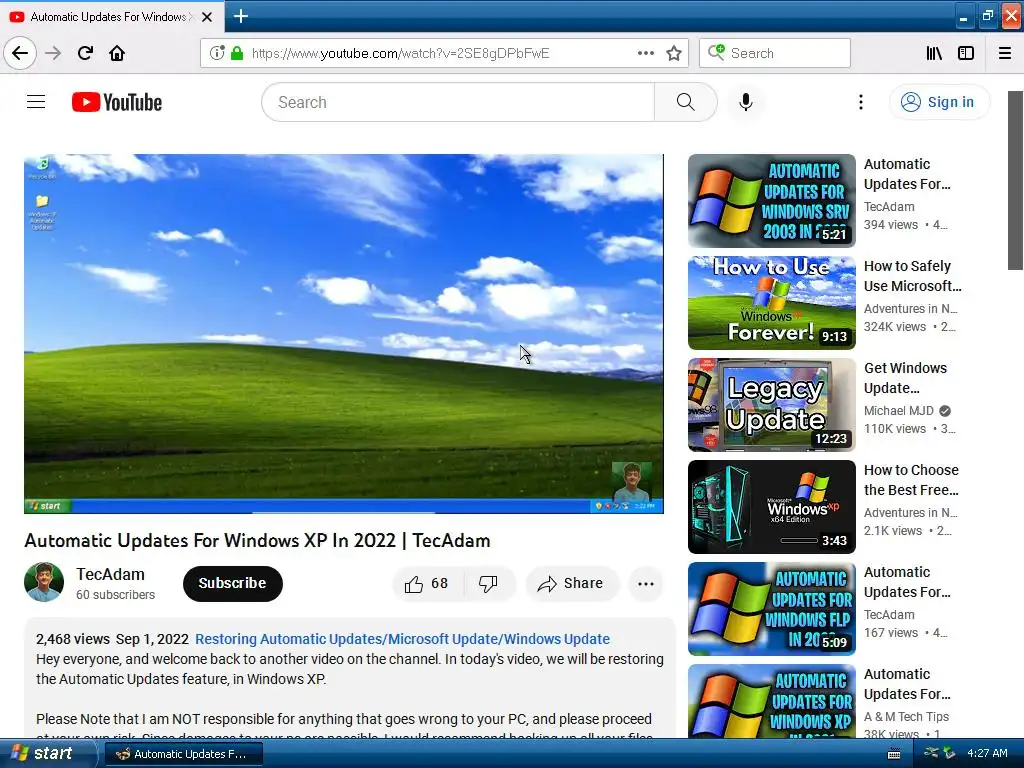
Task: Open the browser hamburger menu
Action: pyautogui.click(x=1005, y=53)
